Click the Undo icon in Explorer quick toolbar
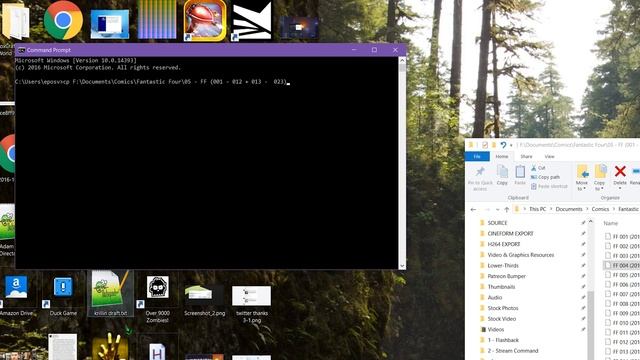The width and height of the screenshot is (640, 360). tap(503, 145)
